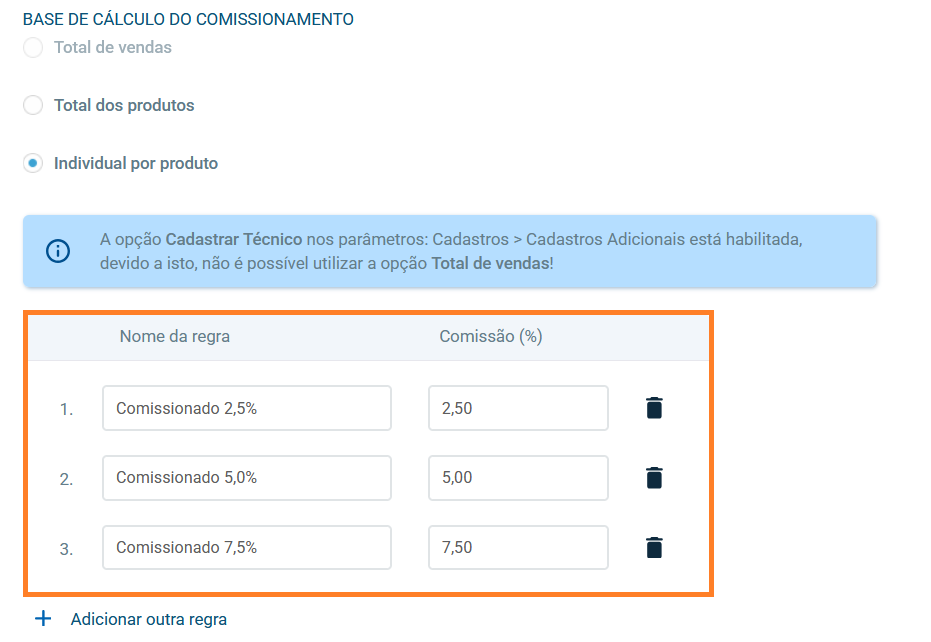Click row number 3 in the rules table

pyautogui.click(x=66, y=549)
